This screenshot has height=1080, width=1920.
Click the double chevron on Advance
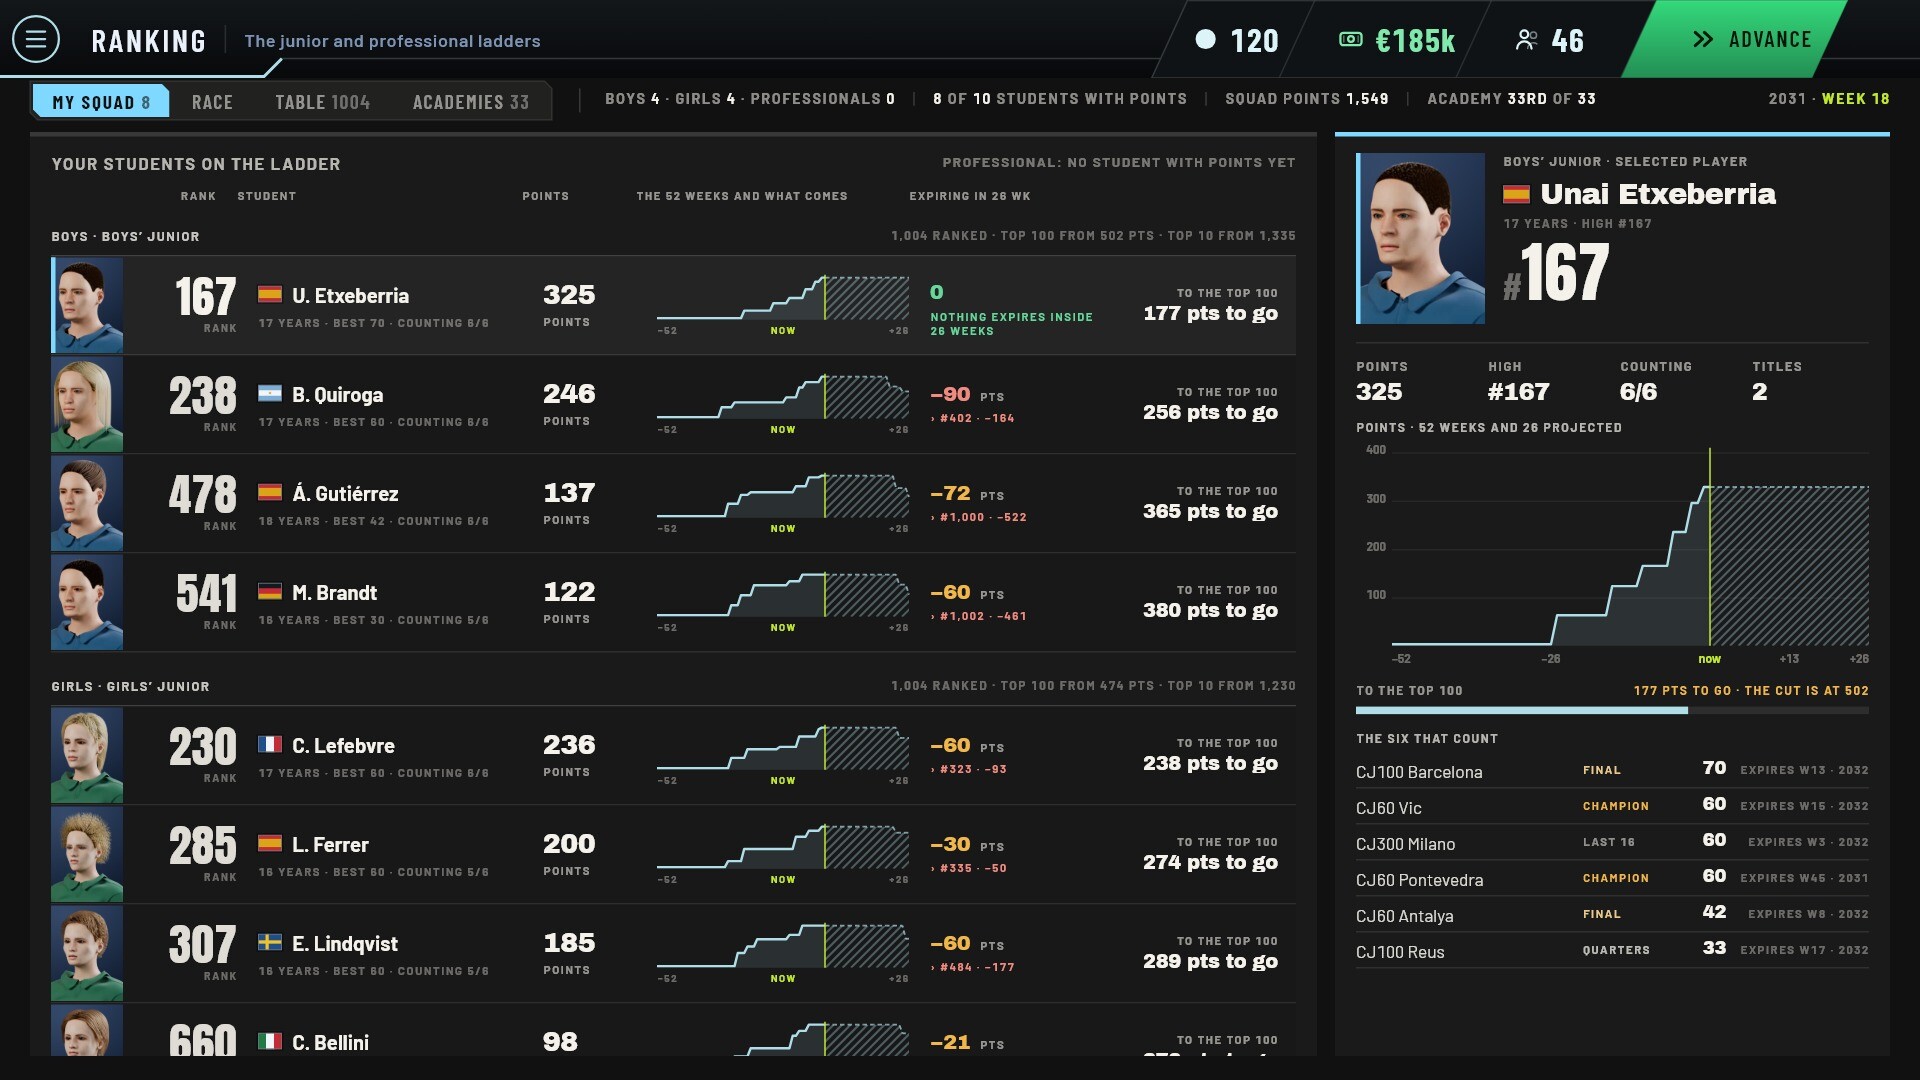pos(1703,40)
